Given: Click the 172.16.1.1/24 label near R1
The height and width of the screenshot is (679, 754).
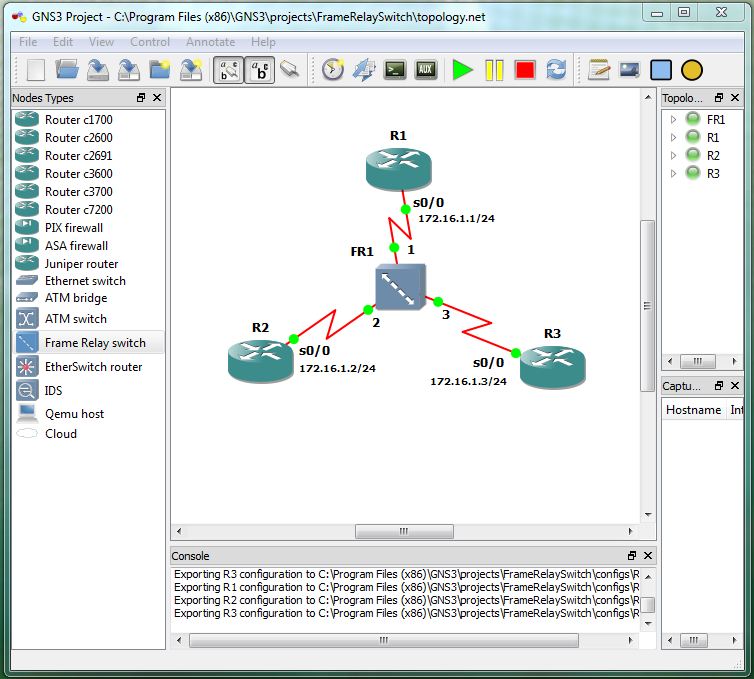Looking at the screenshot, I should coord(456,218).
